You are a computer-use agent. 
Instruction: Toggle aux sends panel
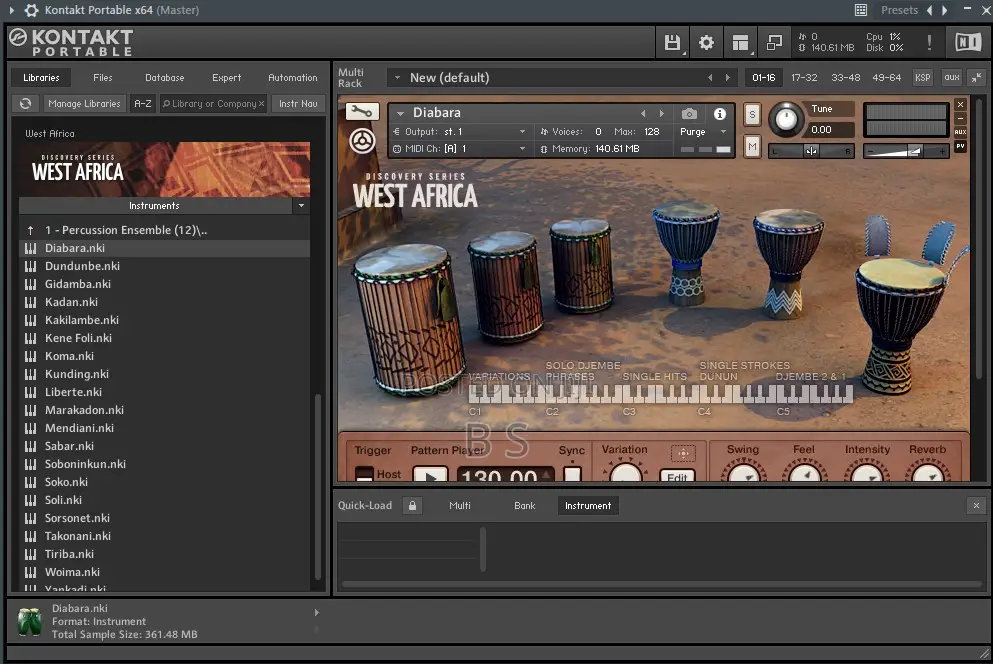(x=952, y=77)
